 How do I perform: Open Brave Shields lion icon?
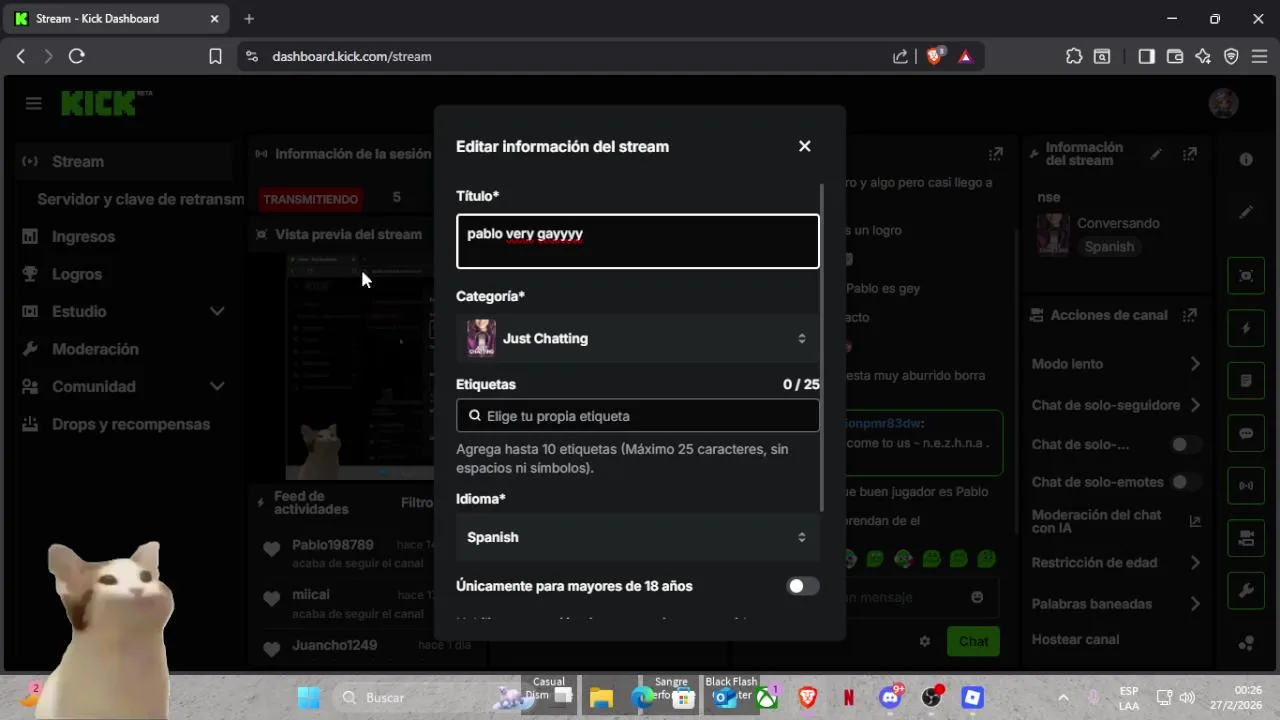coord(935,56)
